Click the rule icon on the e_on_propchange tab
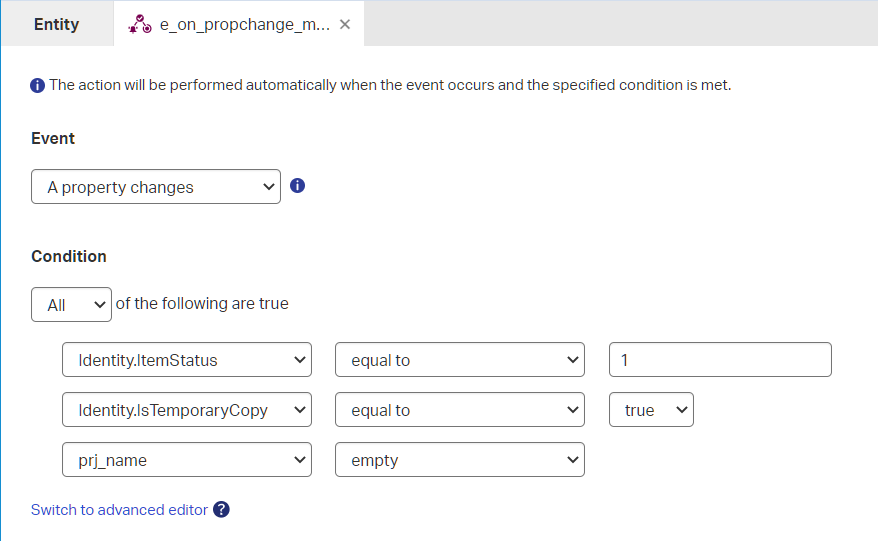Viewport: 878px width, 541px height. click(140, 25)
